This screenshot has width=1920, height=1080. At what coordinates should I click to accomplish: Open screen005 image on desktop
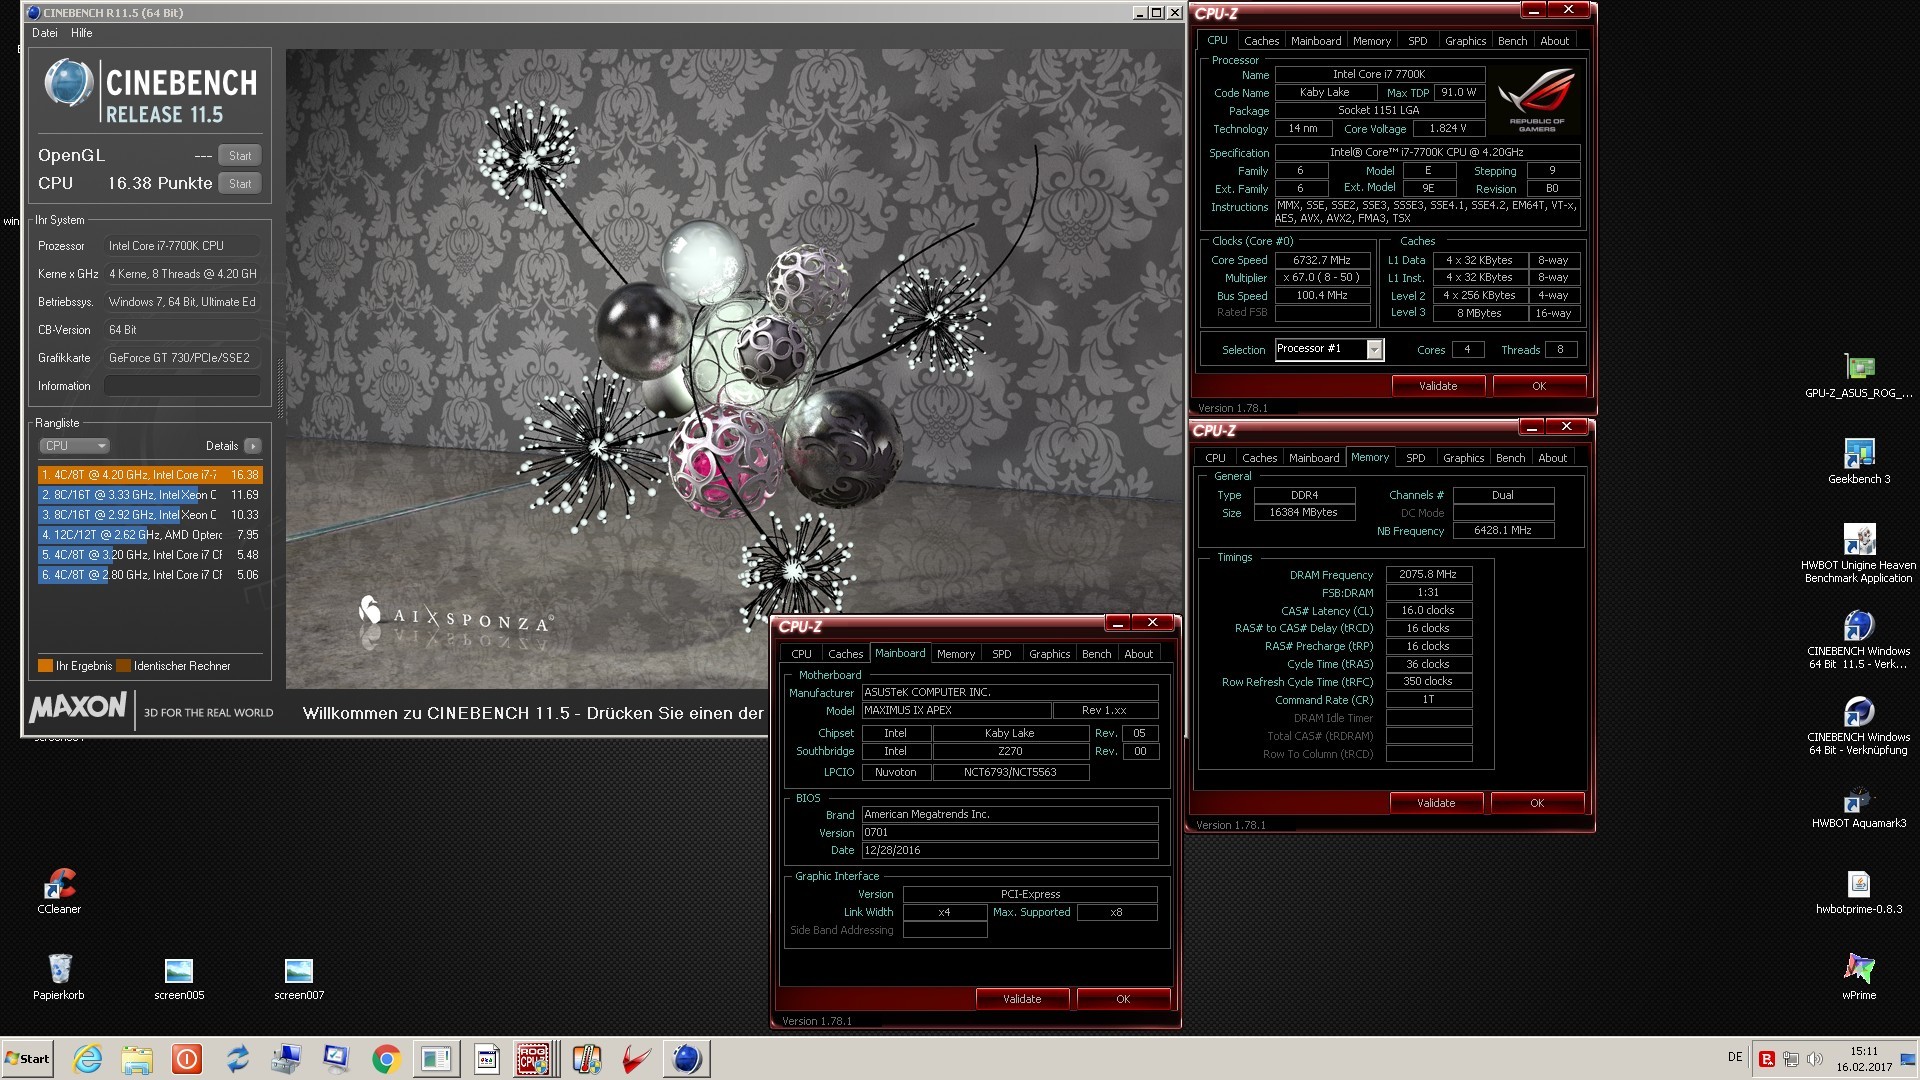point(179,979)
